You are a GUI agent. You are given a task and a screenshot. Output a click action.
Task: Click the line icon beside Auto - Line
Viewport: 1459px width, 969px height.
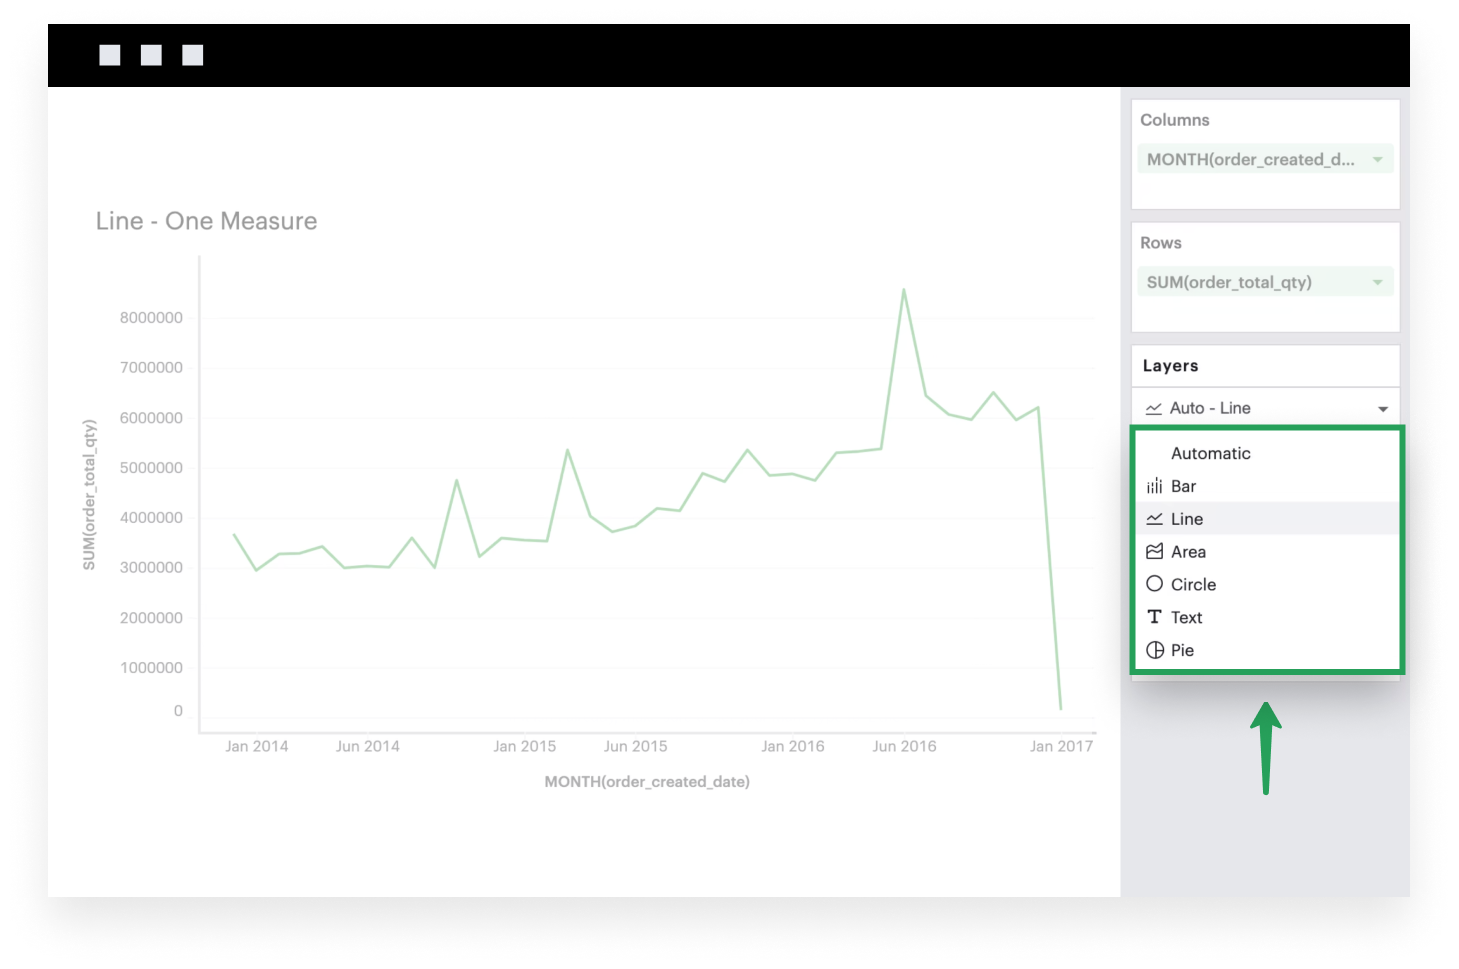1153,408
